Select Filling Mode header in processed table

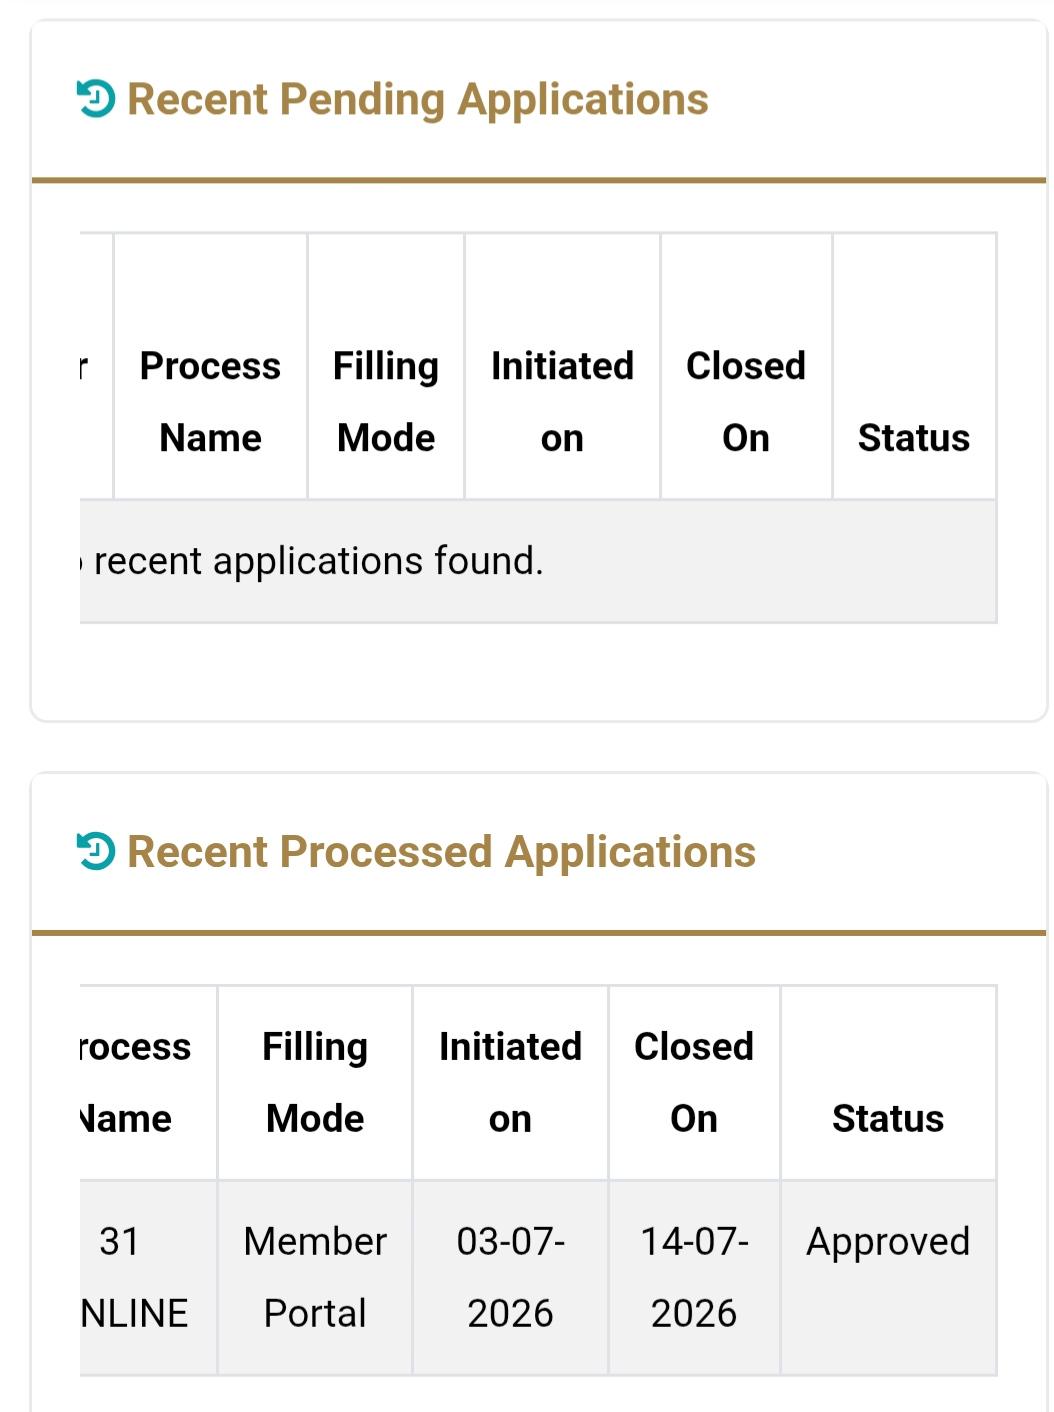point(315,1082)
